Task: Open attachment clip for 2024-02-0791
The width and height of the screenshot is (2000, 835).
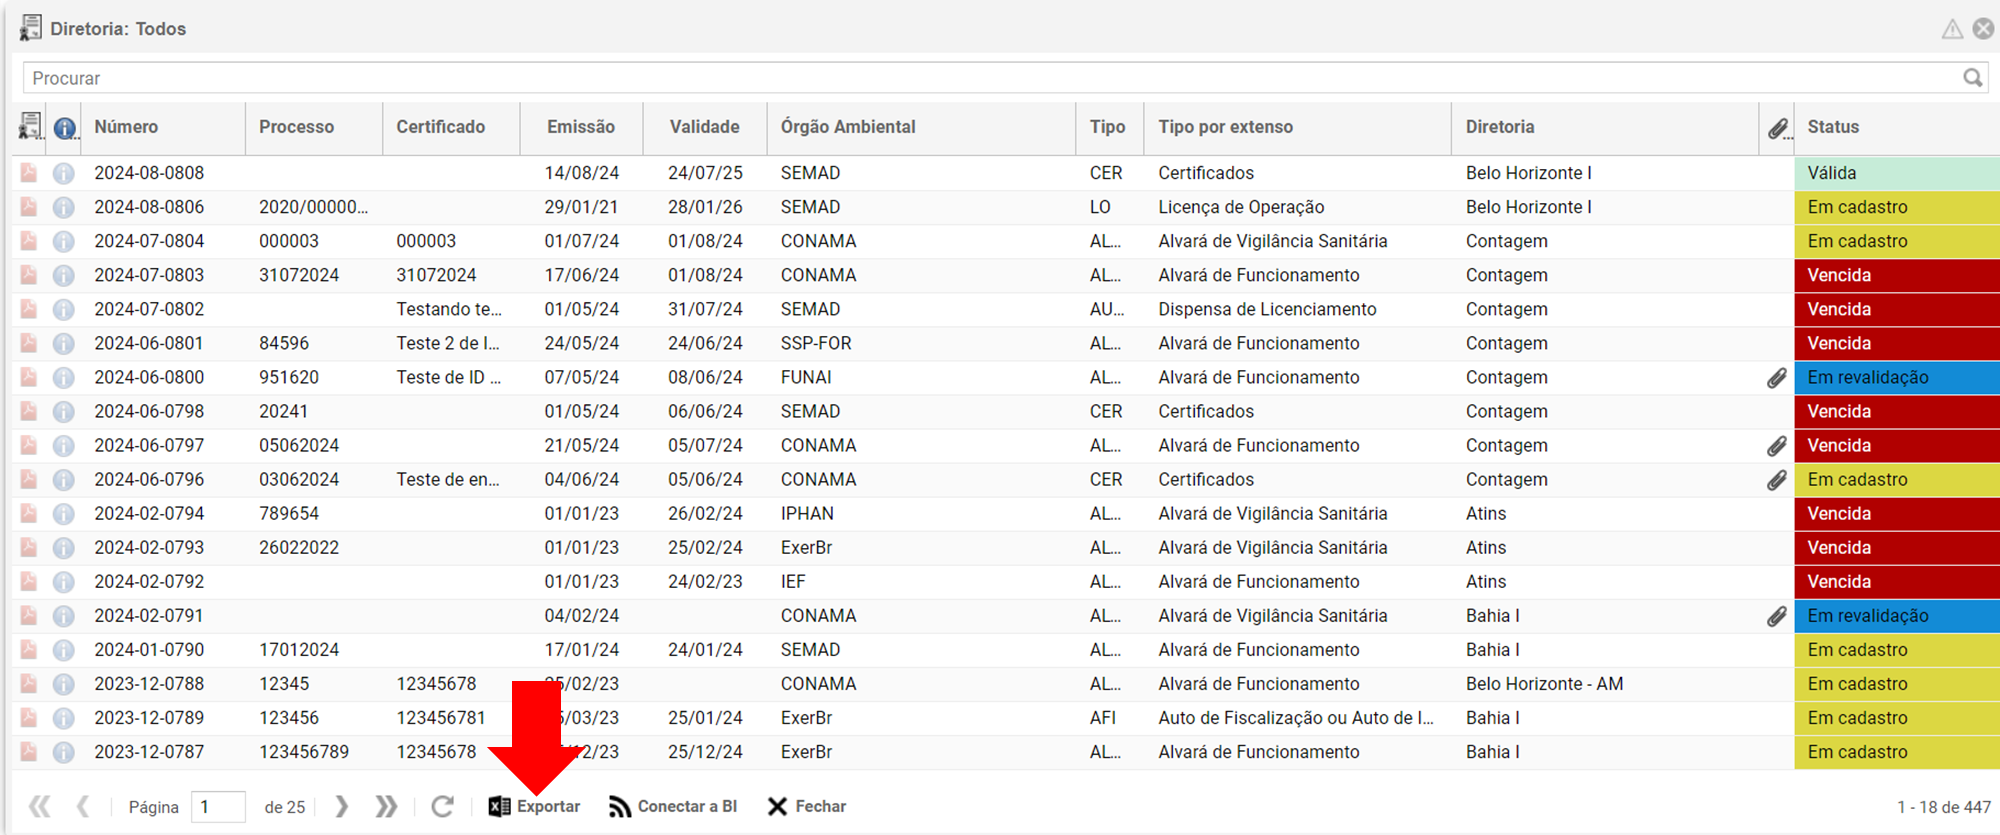Action: coord(1776,616)
